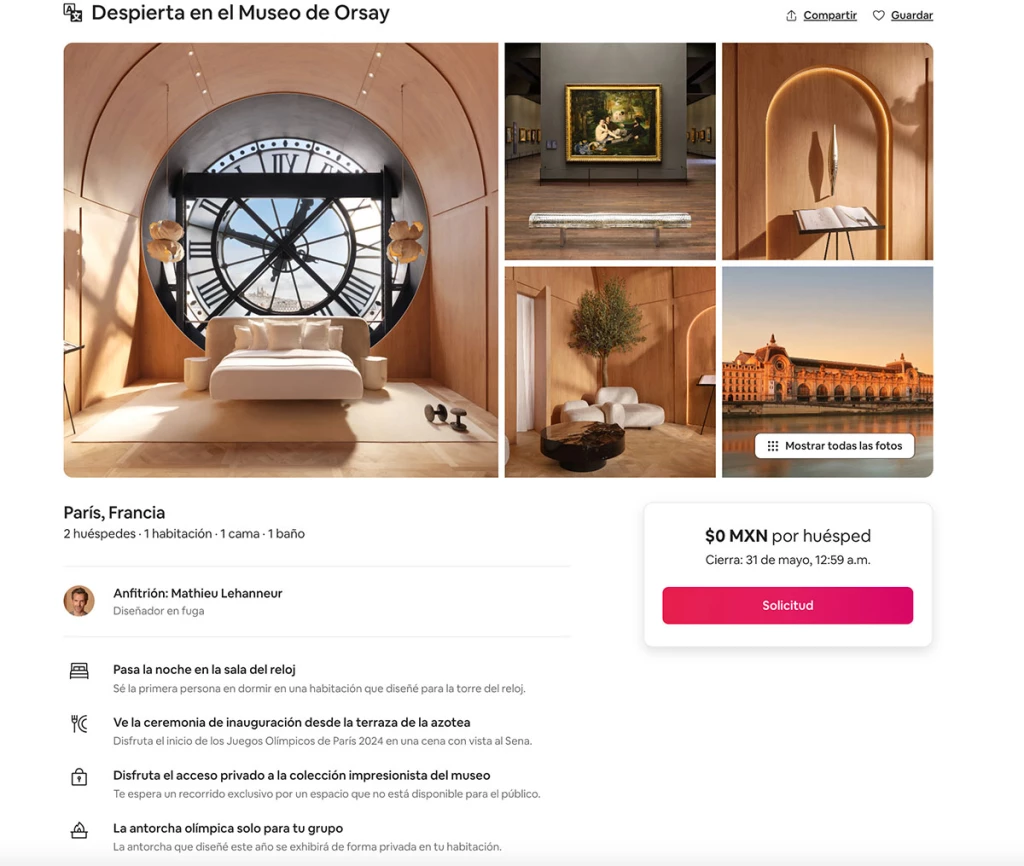Click the torch icon for the Olympic torch item
This screenshot has width=1024, height=866.
pyautogui.click(x=79, y=830)
